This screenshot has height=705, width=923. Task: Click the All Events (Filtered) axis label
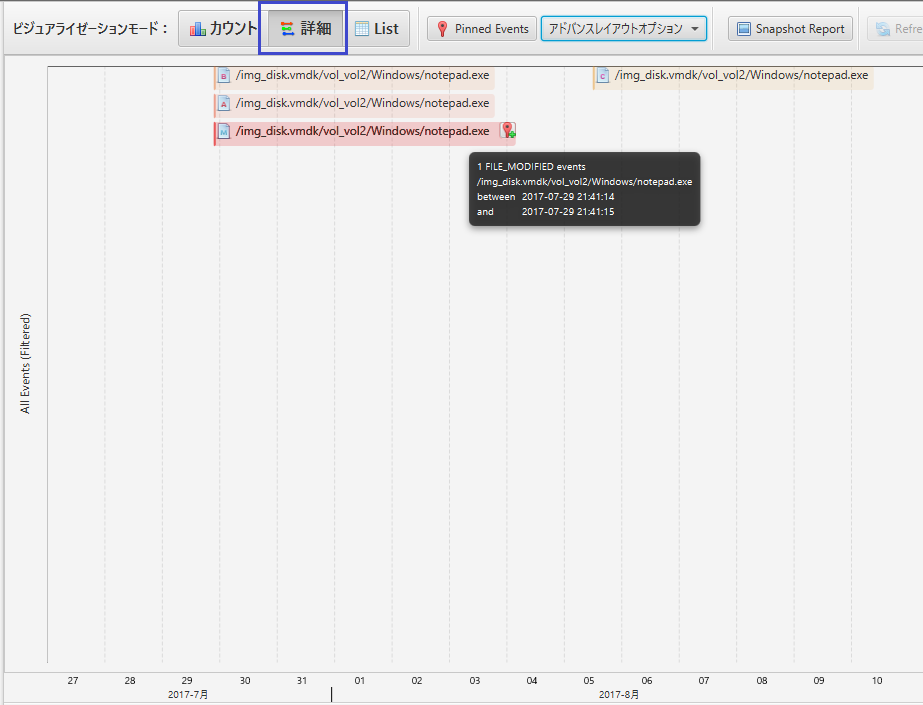(25, 363)
